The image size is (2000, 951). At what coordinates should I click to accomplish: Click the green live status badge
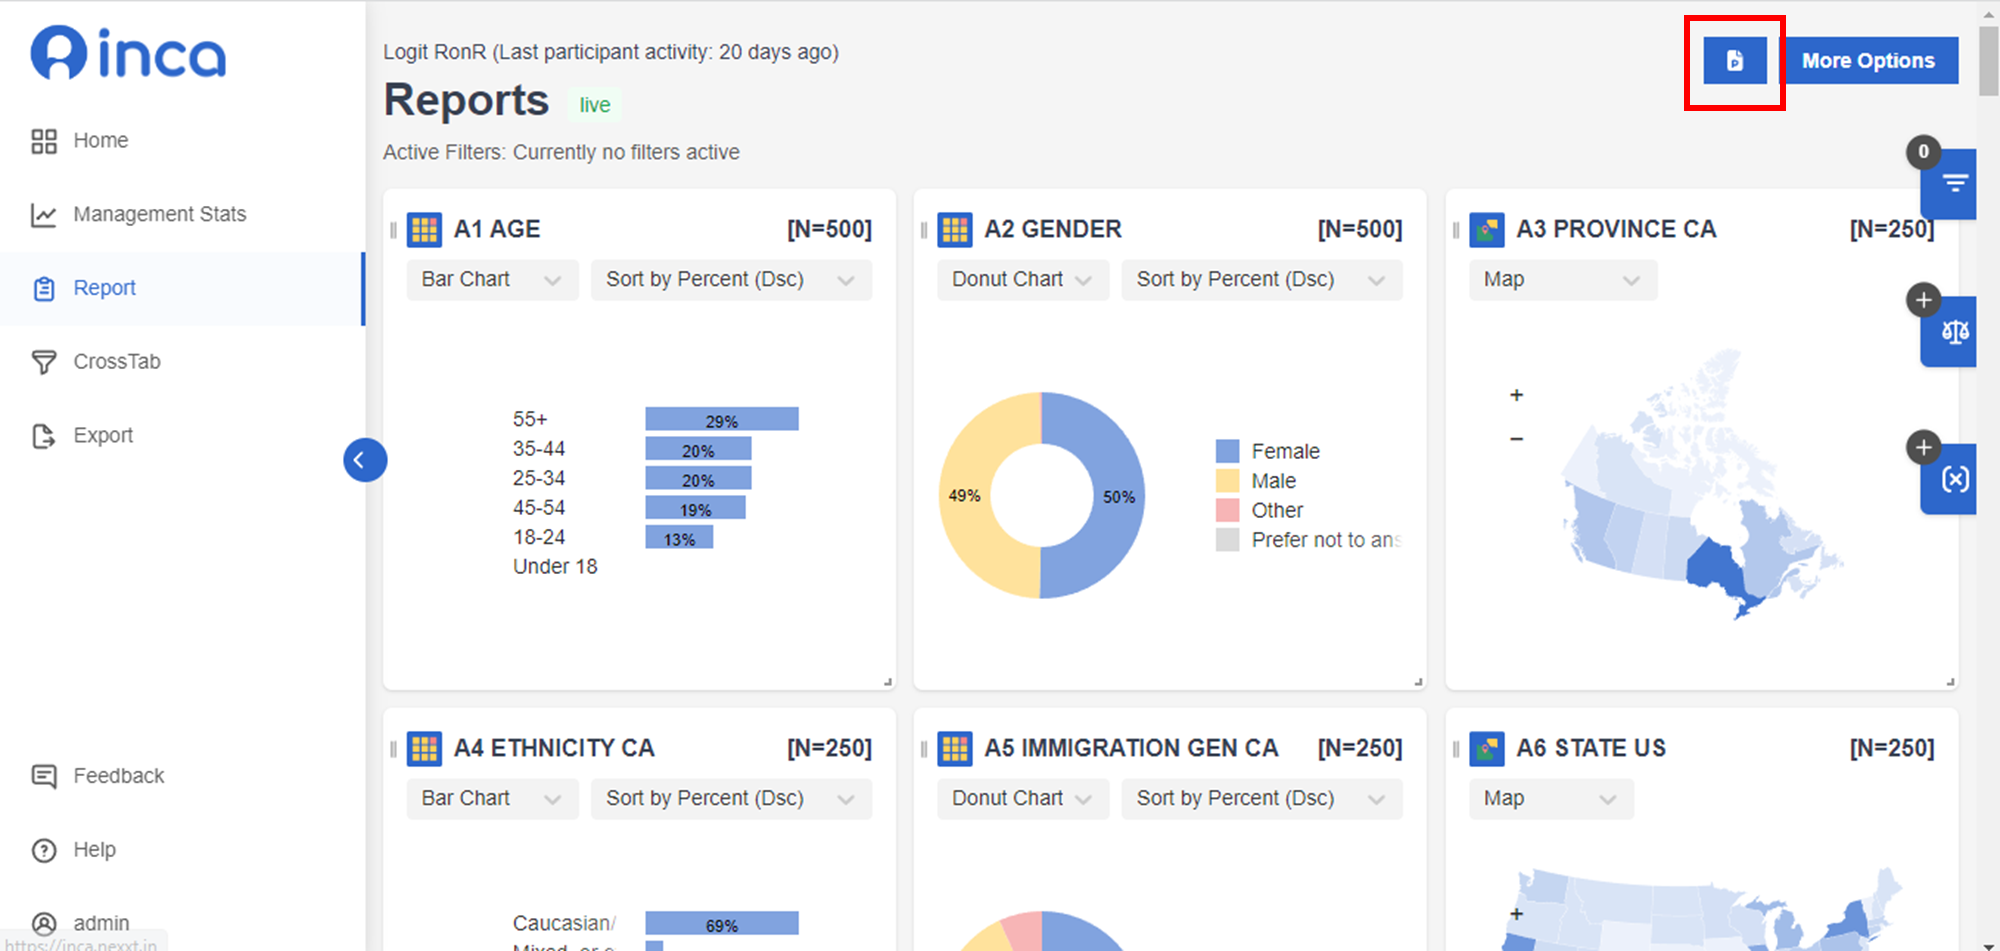coord(595,105)
